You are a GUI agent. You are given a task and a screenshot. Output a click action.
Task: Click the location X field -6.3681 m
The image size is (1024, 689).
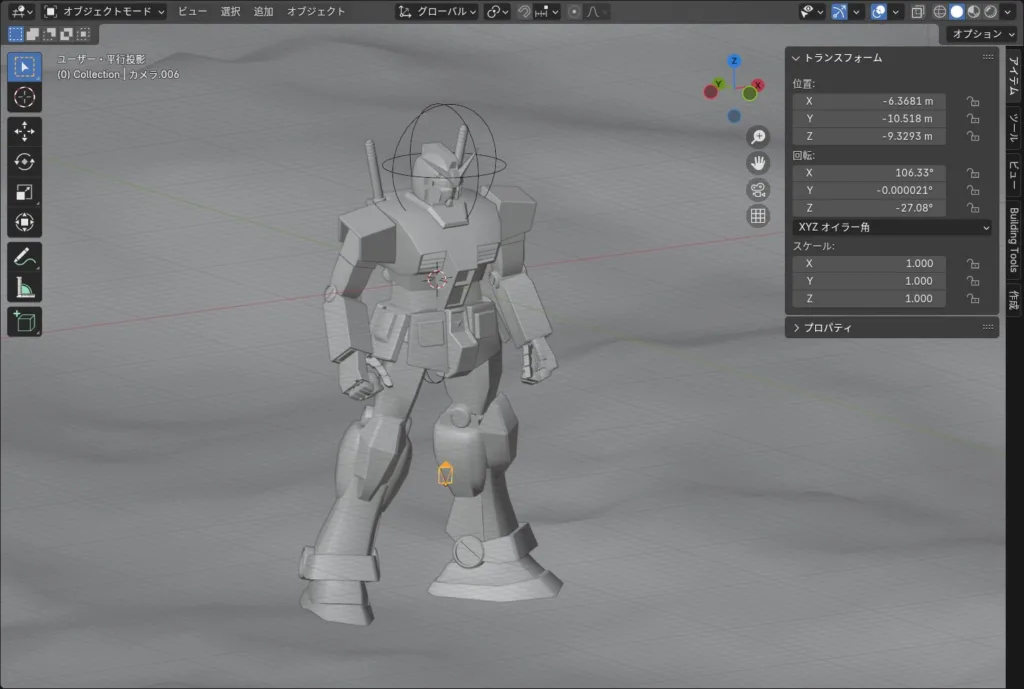coord(869,101)
